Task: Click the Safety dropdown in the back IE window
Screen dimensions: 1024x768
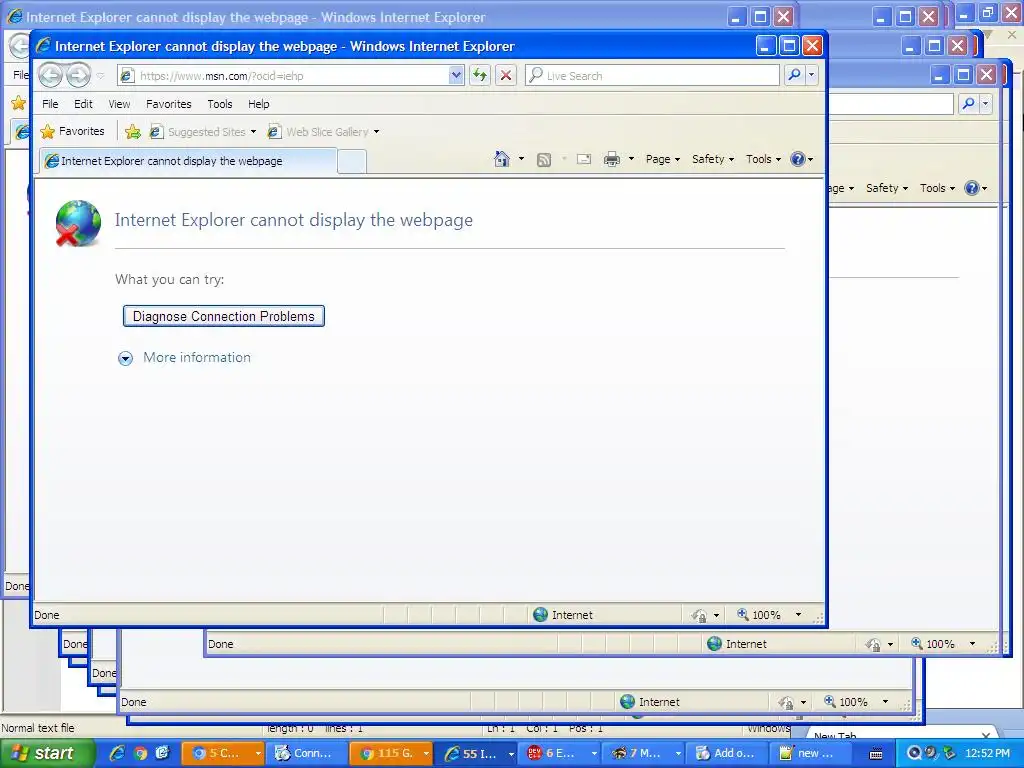Action: pos(887,188)
